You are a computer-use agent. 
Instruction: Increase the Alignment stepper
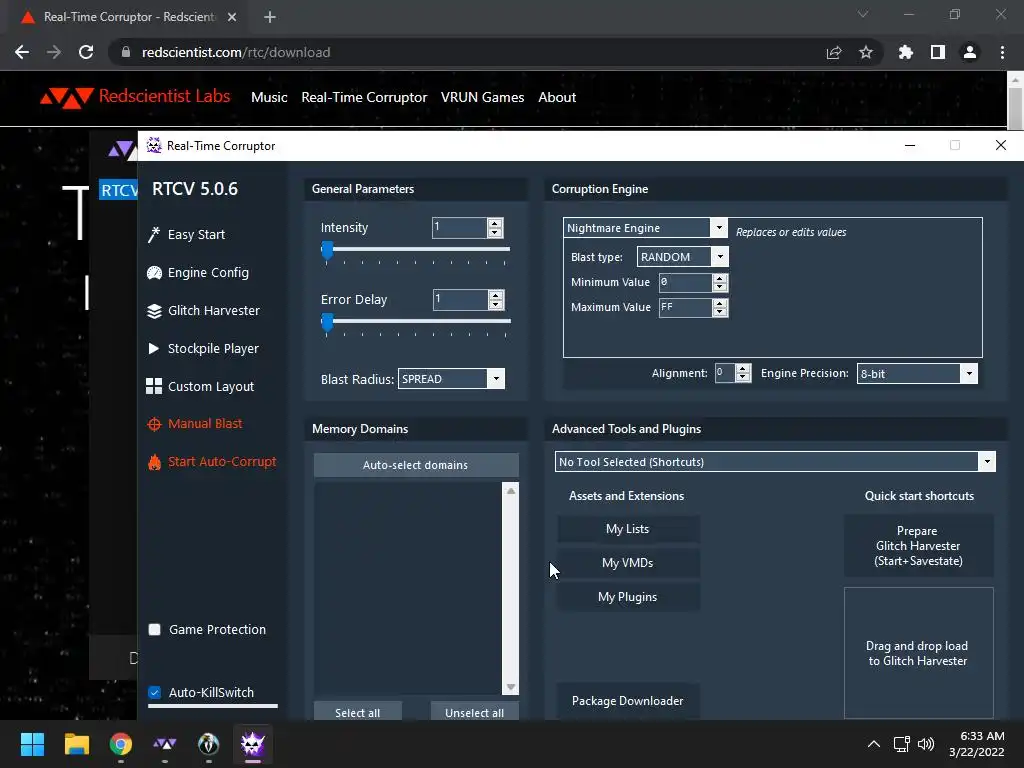pos(743,369)
